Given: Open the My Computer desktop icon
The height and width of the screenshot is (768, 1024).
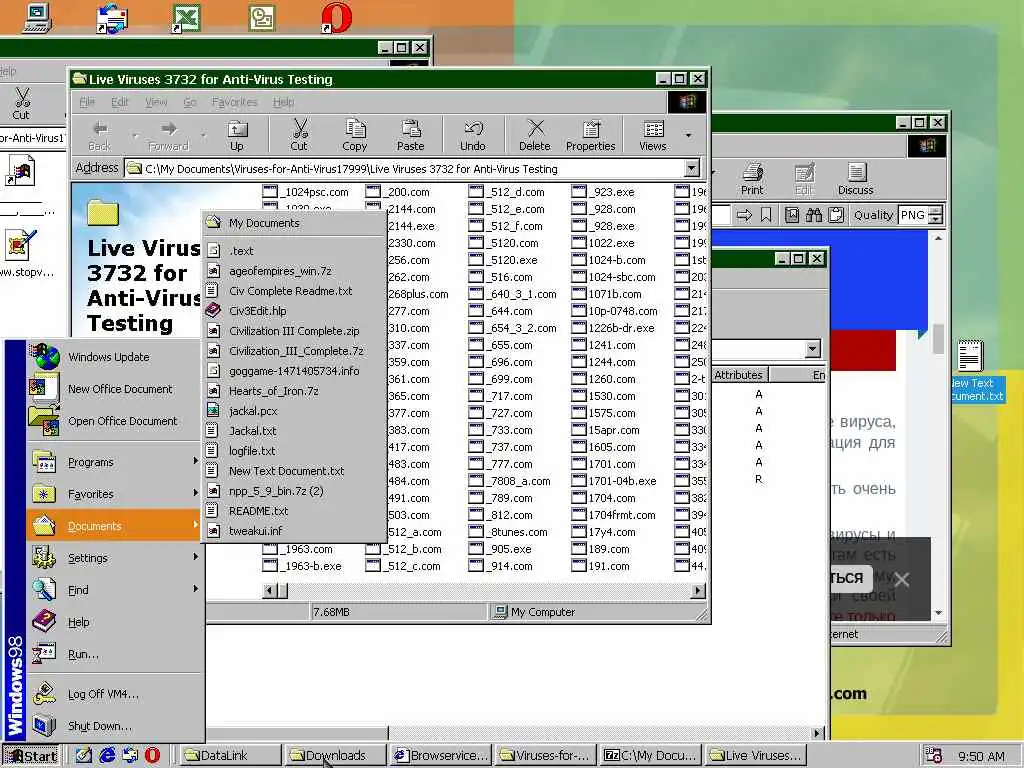Looking at the screenshot, I should pos(37,18).
